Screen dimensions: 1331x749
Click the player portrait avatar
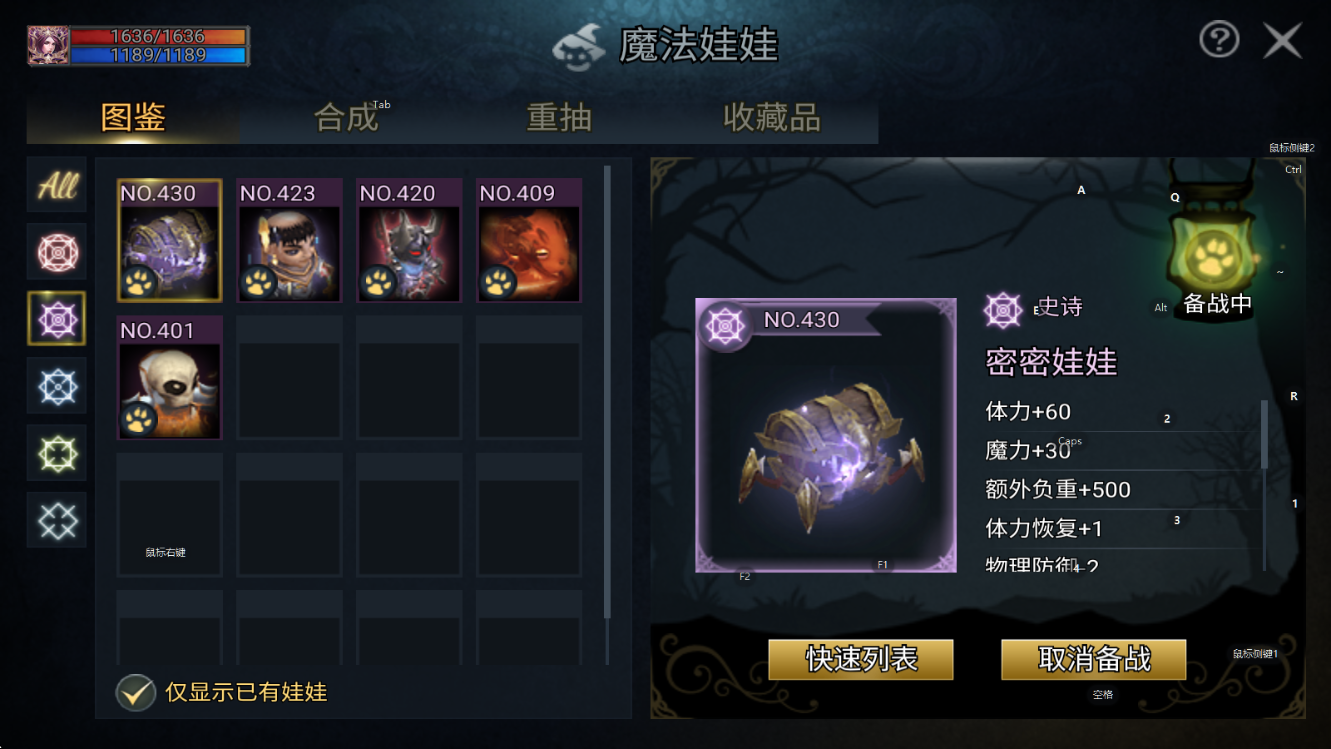click(48, 46)
